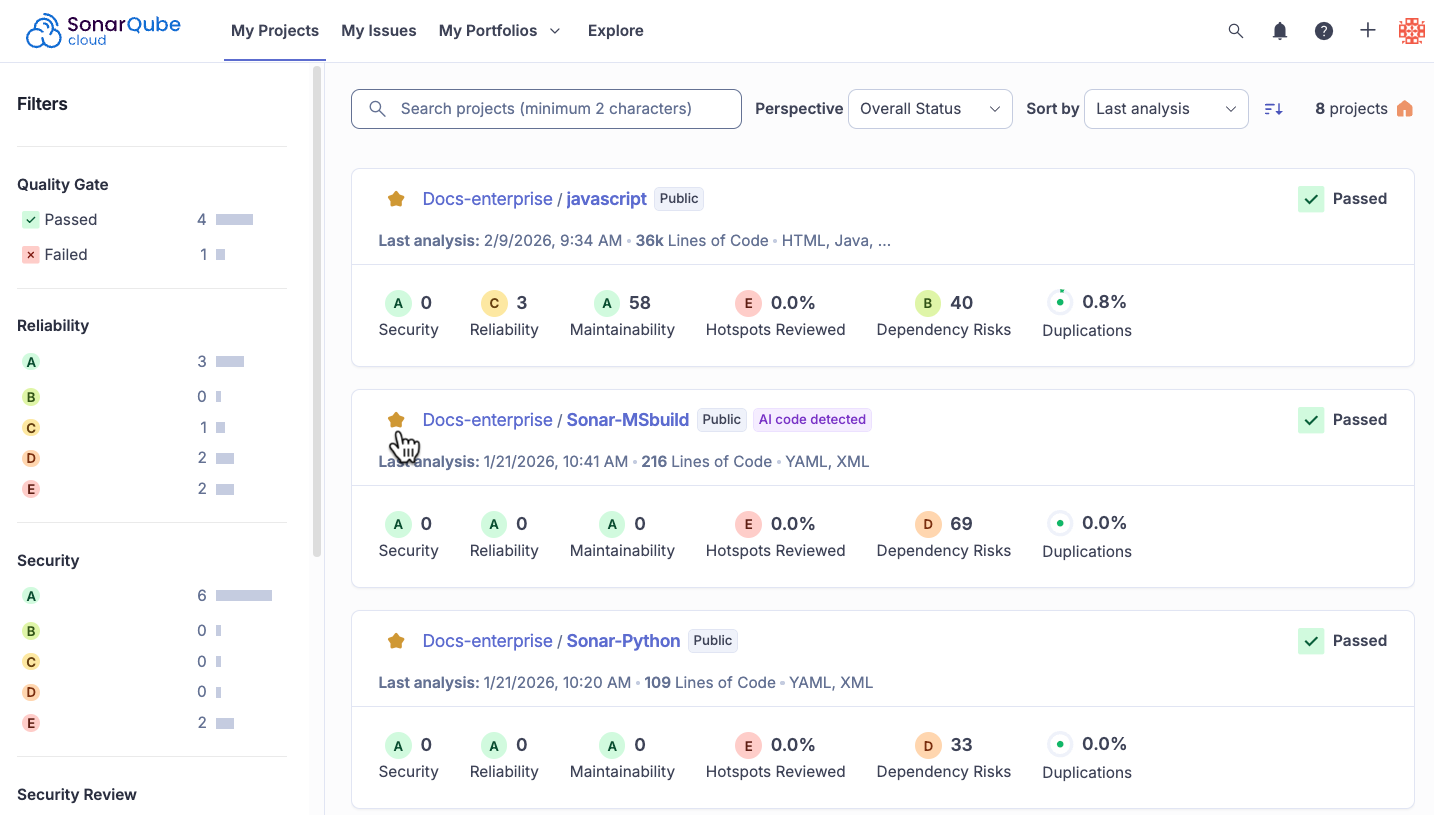Click the plus icon to add project
Screen dimensions: 1434x815
coord(1368,30)
